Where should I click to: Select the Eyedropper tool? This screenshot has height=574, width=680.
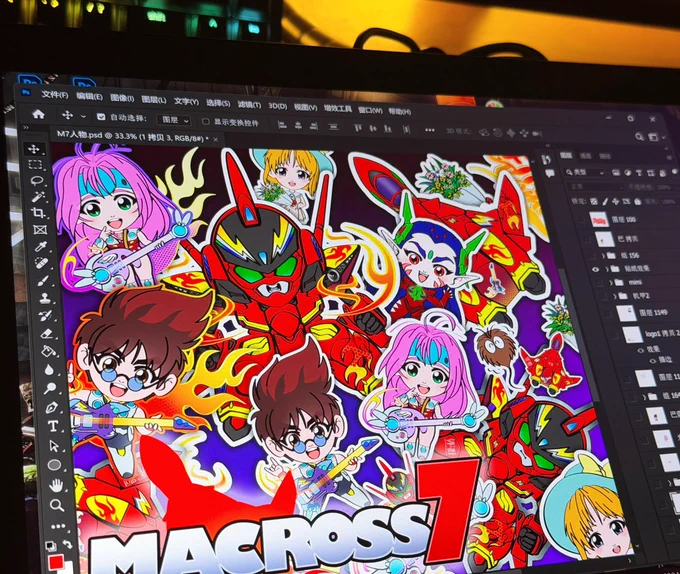pyautogui.click(x=42, y=247)
